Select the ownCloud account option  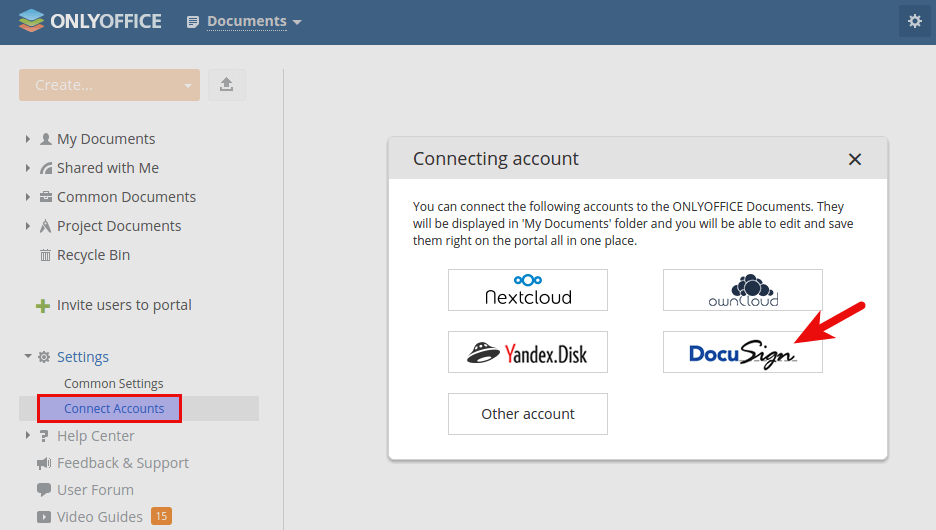point(742,290)
